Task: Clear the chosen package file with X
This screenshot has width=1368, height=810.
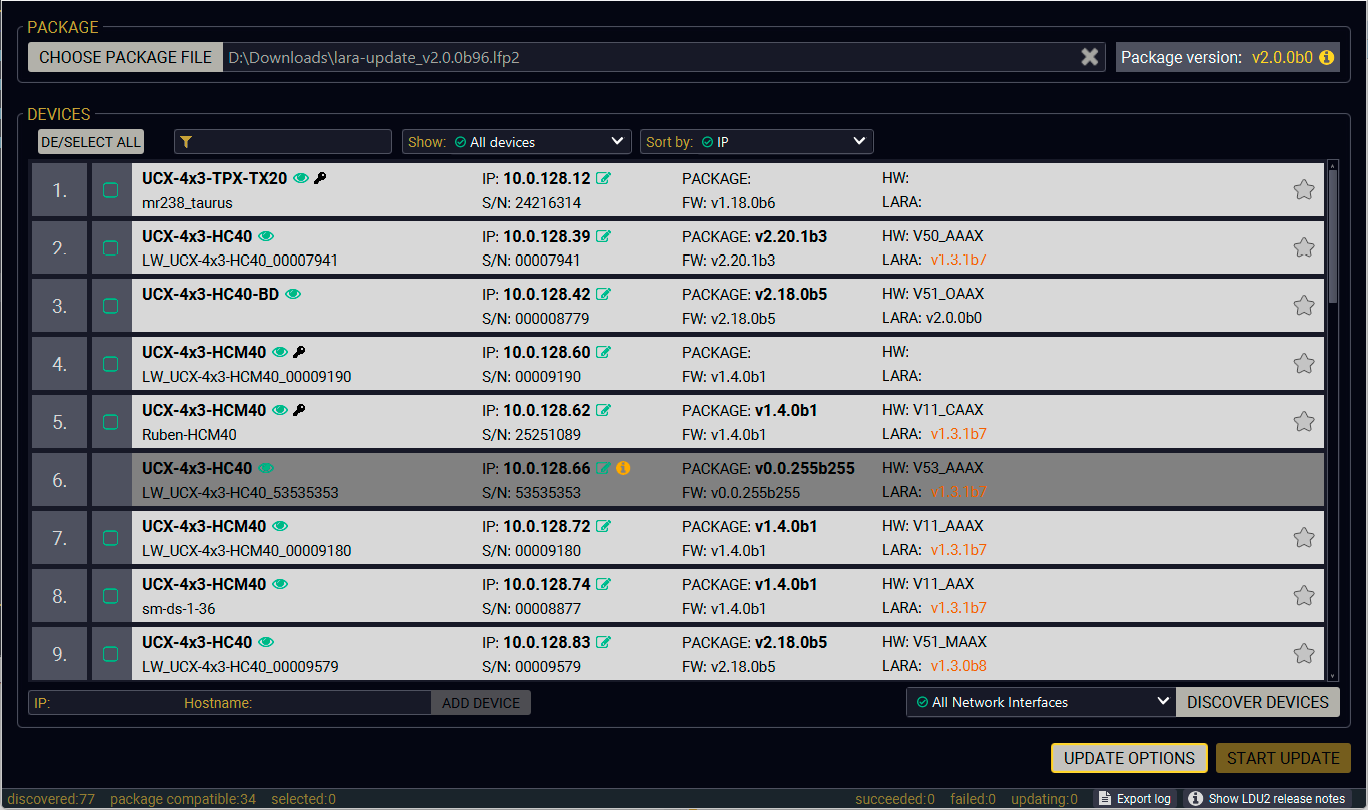Action: coord(1089,57)
